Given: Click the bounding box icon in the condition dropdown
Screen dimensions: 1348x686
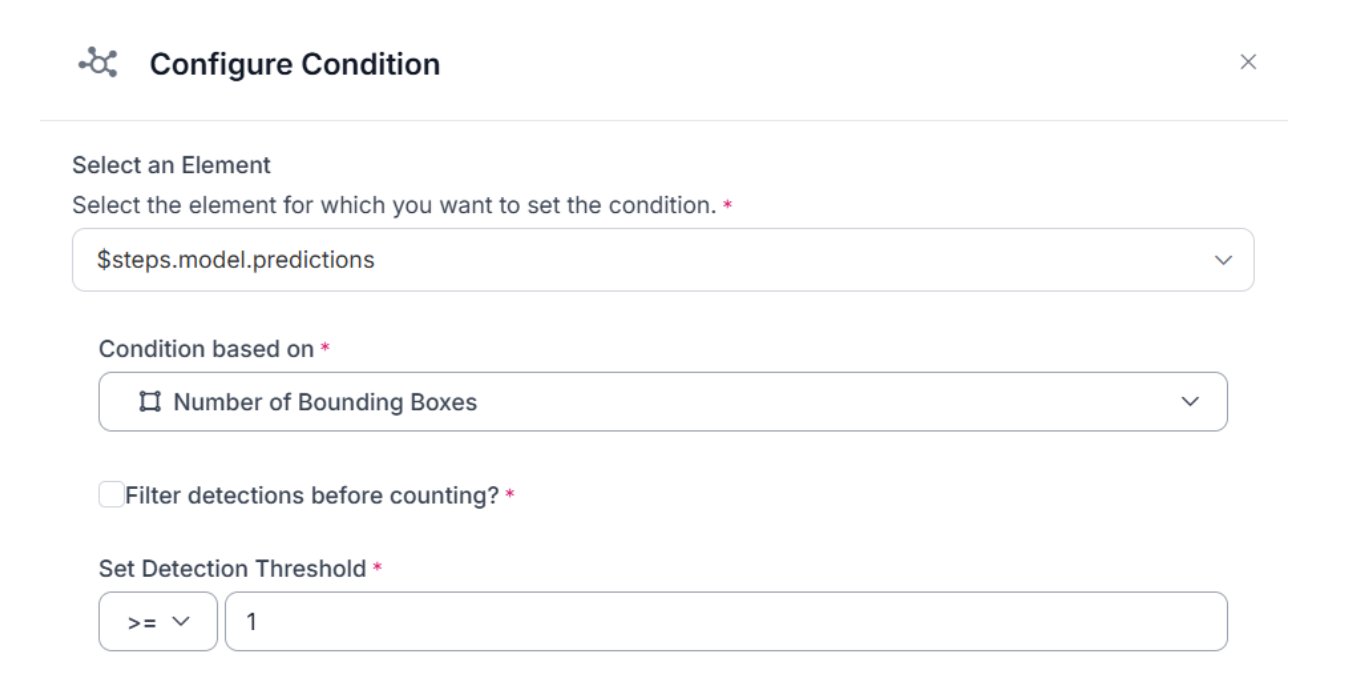Looking at the screenshot, I should (x=150, y=402).
